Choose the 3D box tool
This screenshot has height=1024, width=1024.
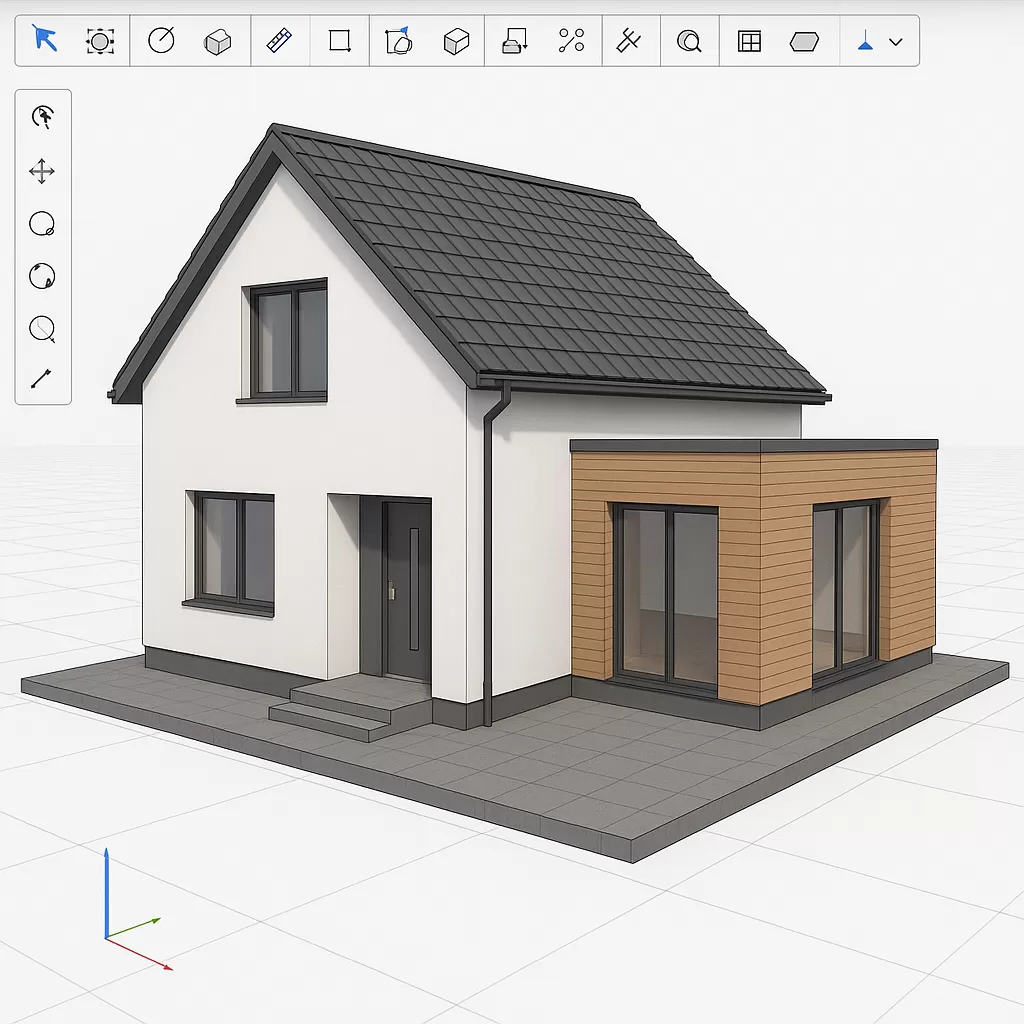tap(218, 41)
